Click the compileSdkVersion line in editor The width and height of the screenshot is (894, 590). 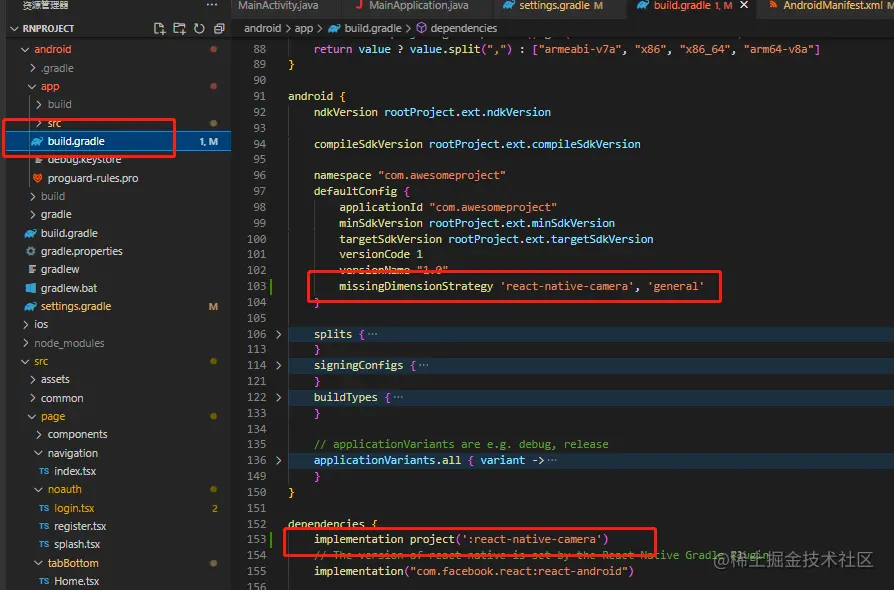click(477, 144)
